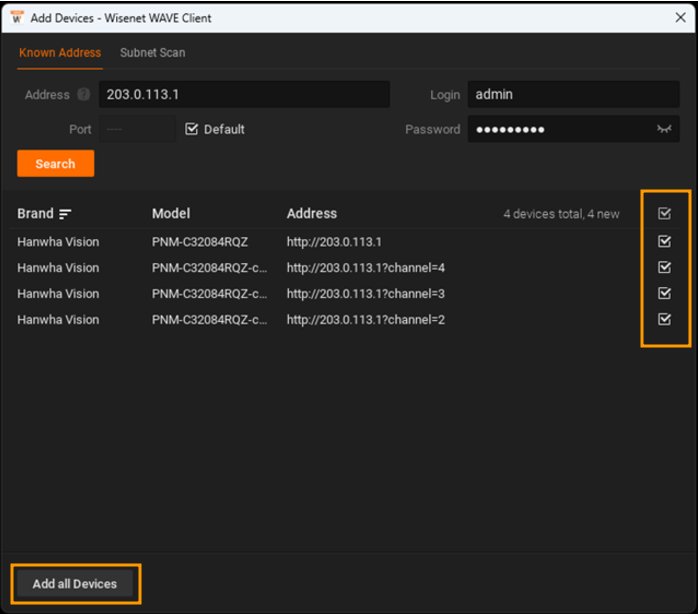Viewport: 698px width, 614px height.
Task: Sort by the Model column header
Action: tap(171, 214)
